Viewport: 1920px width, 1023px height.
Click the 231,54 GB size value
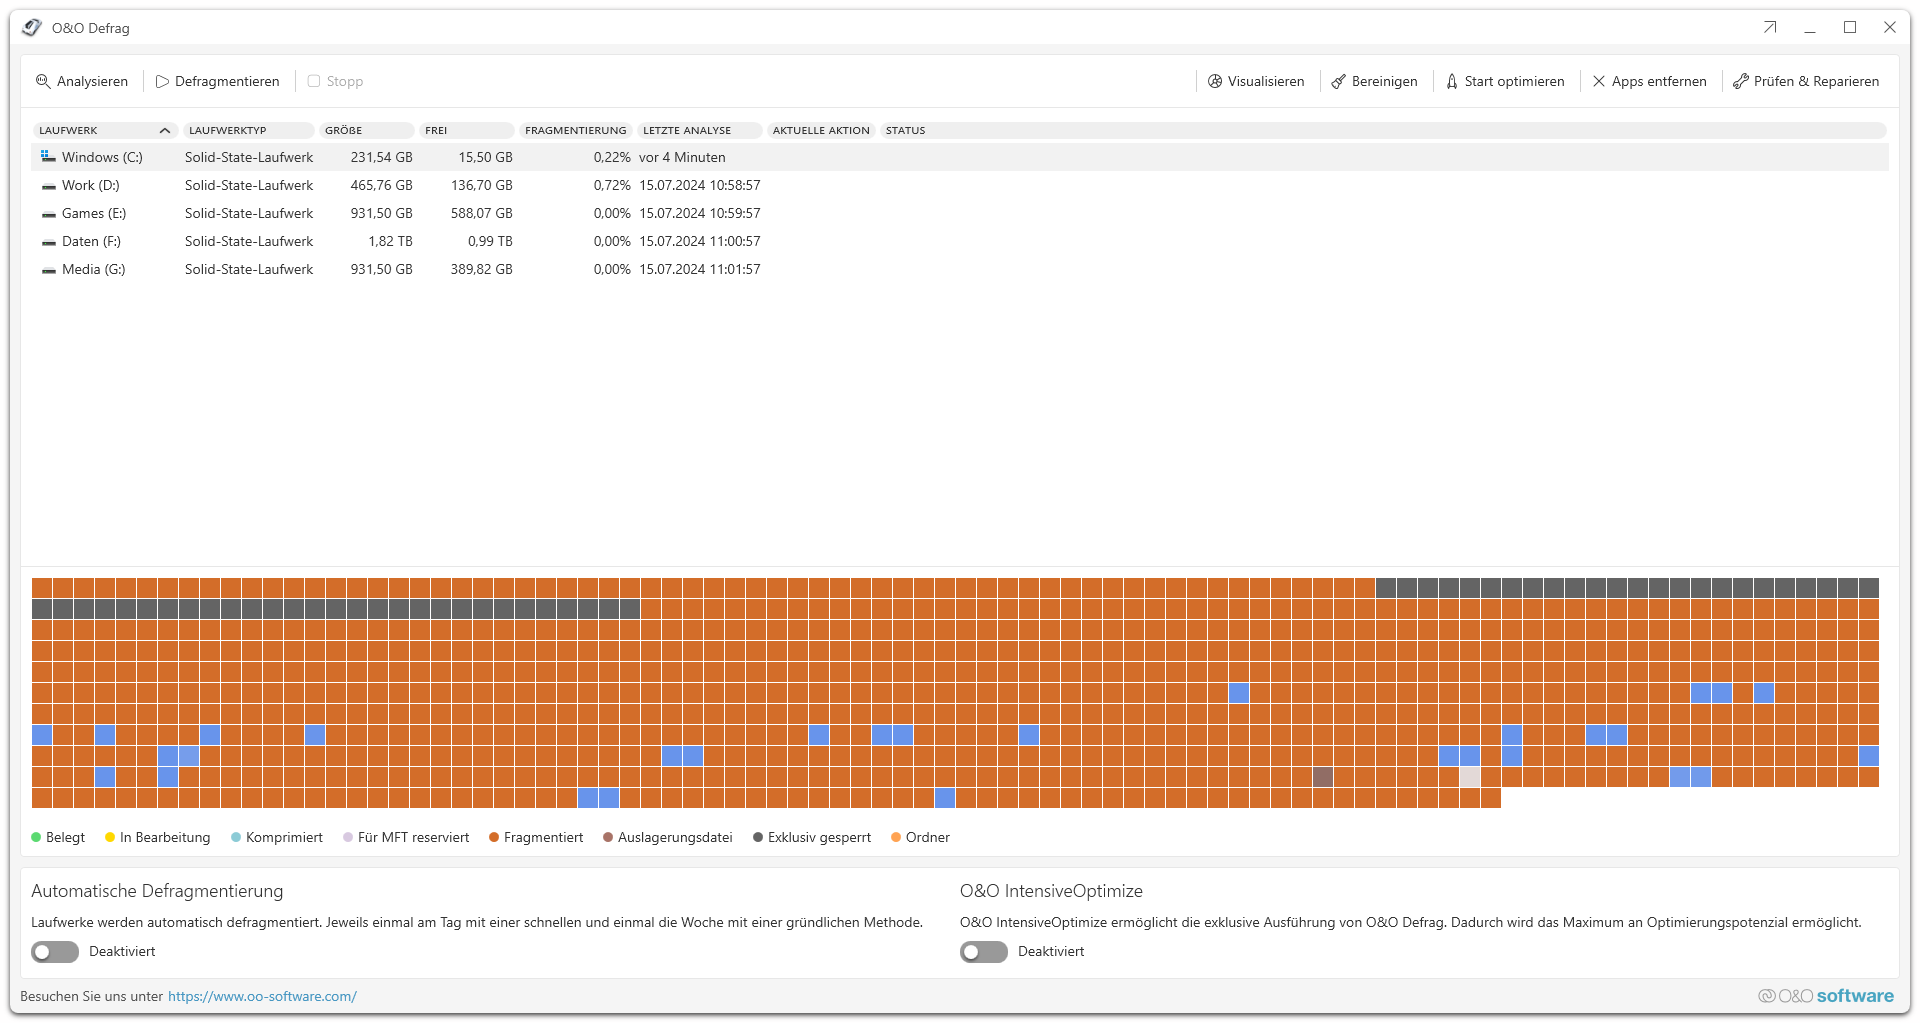[381, 157]
